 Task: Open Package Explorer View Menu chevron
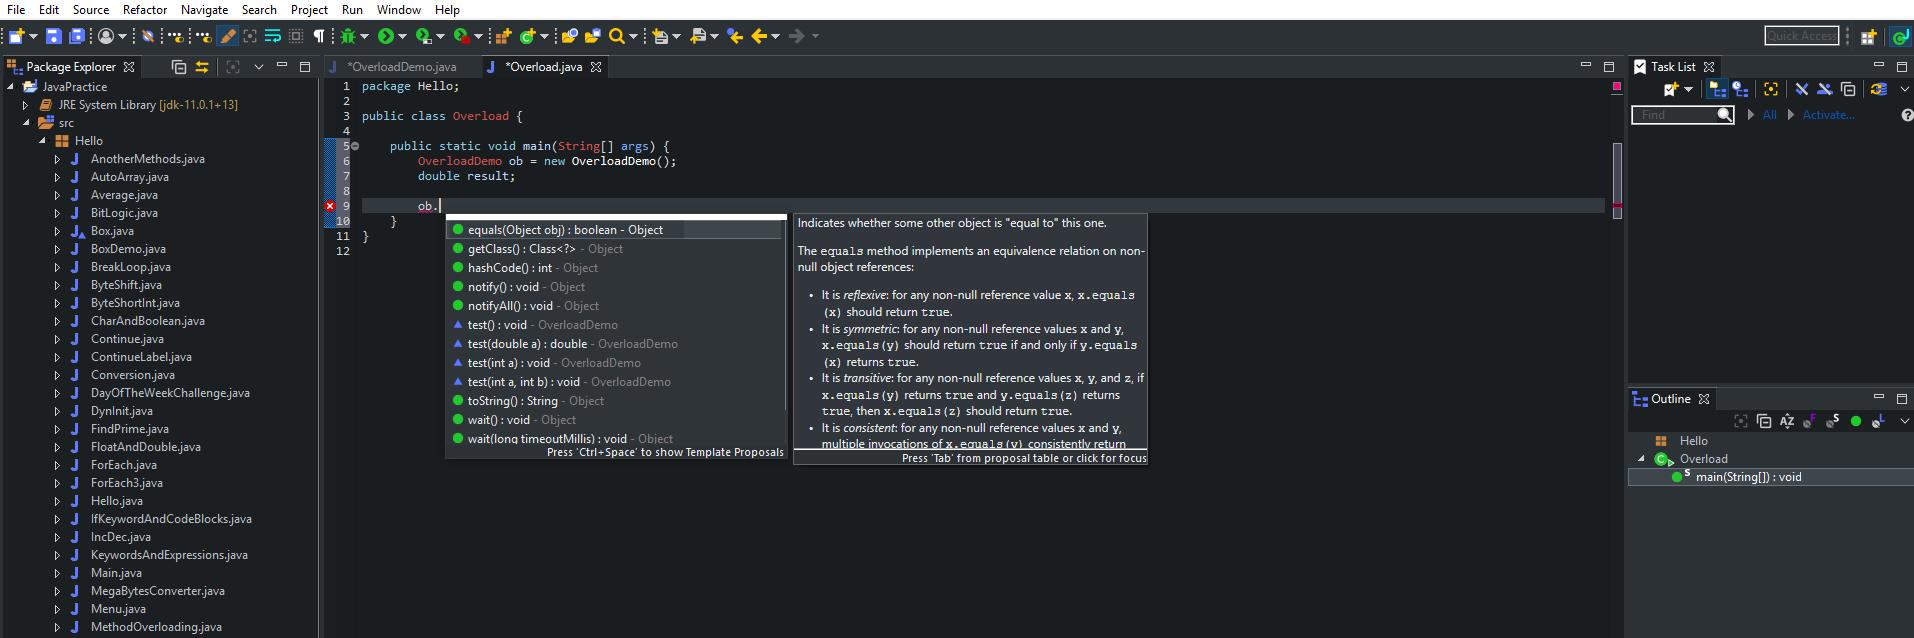click(x=258, y=67)
